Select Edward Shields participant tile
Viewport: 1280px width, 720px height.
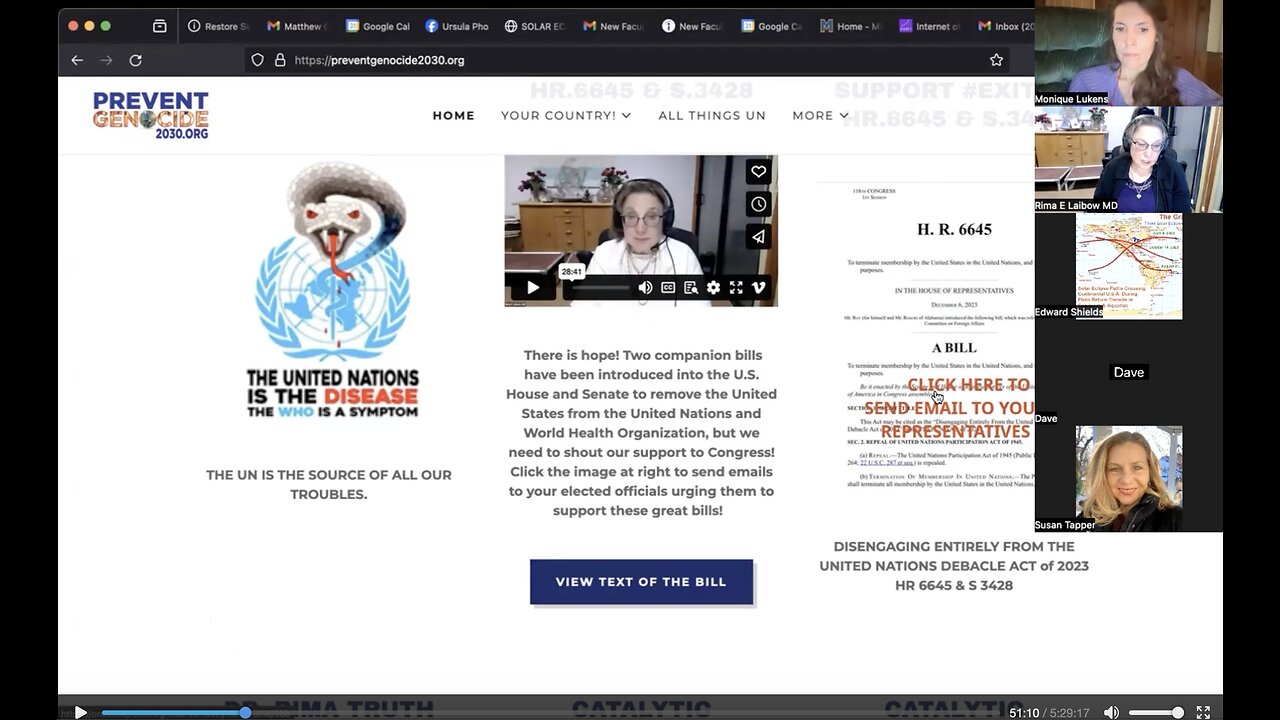[1129, 266]
